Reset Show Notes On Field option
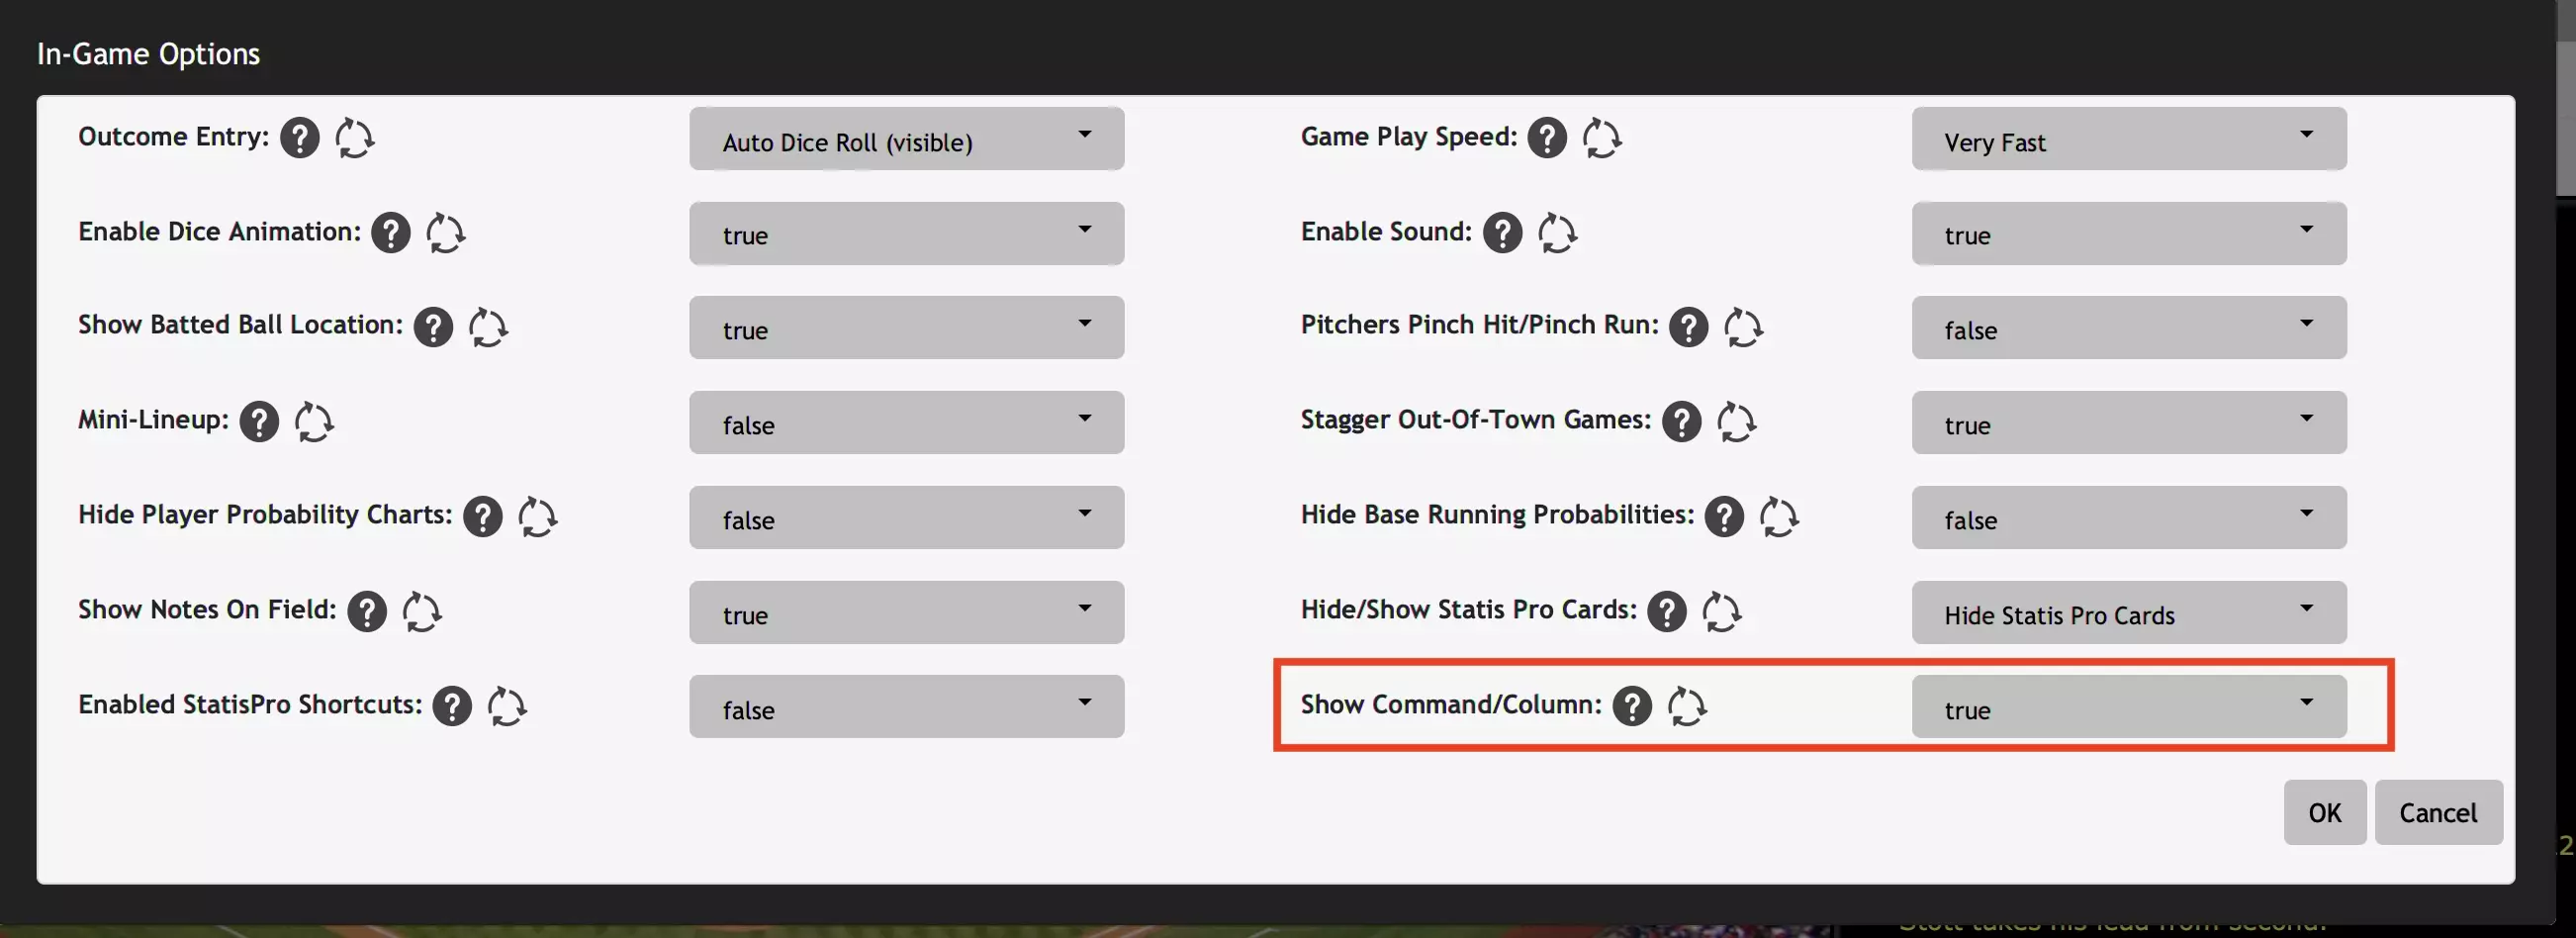This screenshot has height=938, width=2576. point(421,612)
